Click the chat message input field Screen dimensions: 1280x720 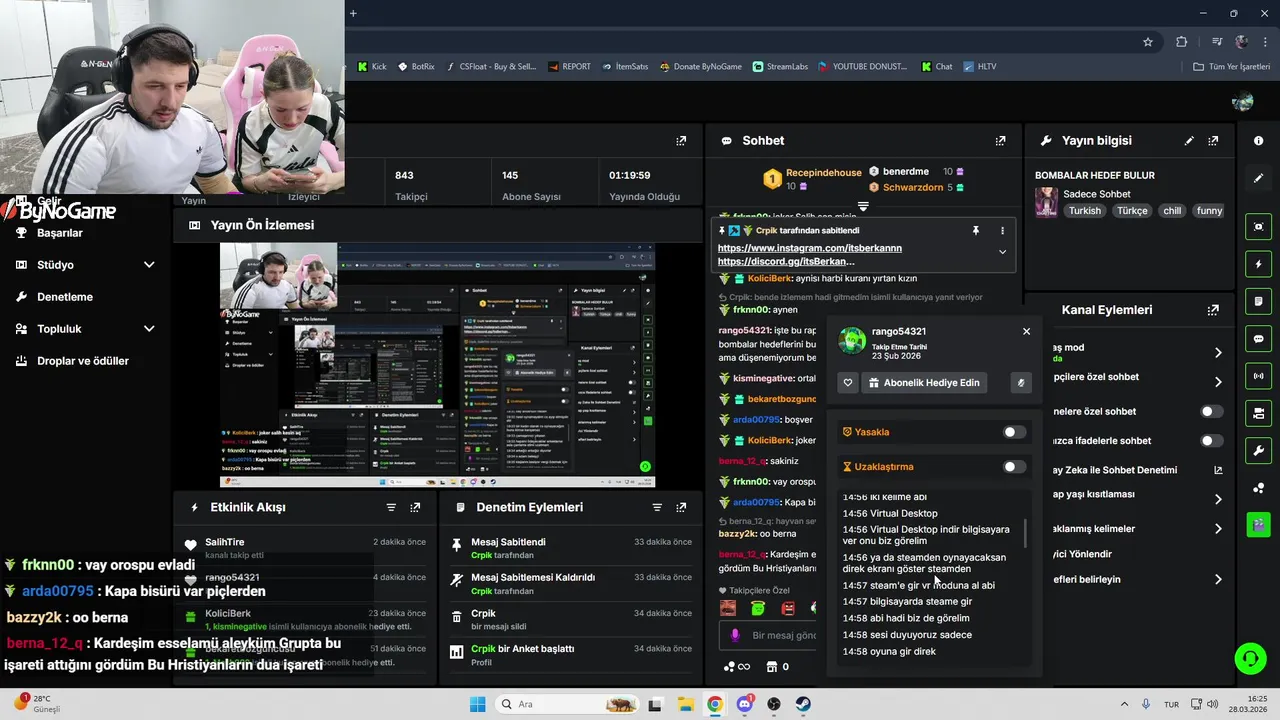tap(770, 635)
